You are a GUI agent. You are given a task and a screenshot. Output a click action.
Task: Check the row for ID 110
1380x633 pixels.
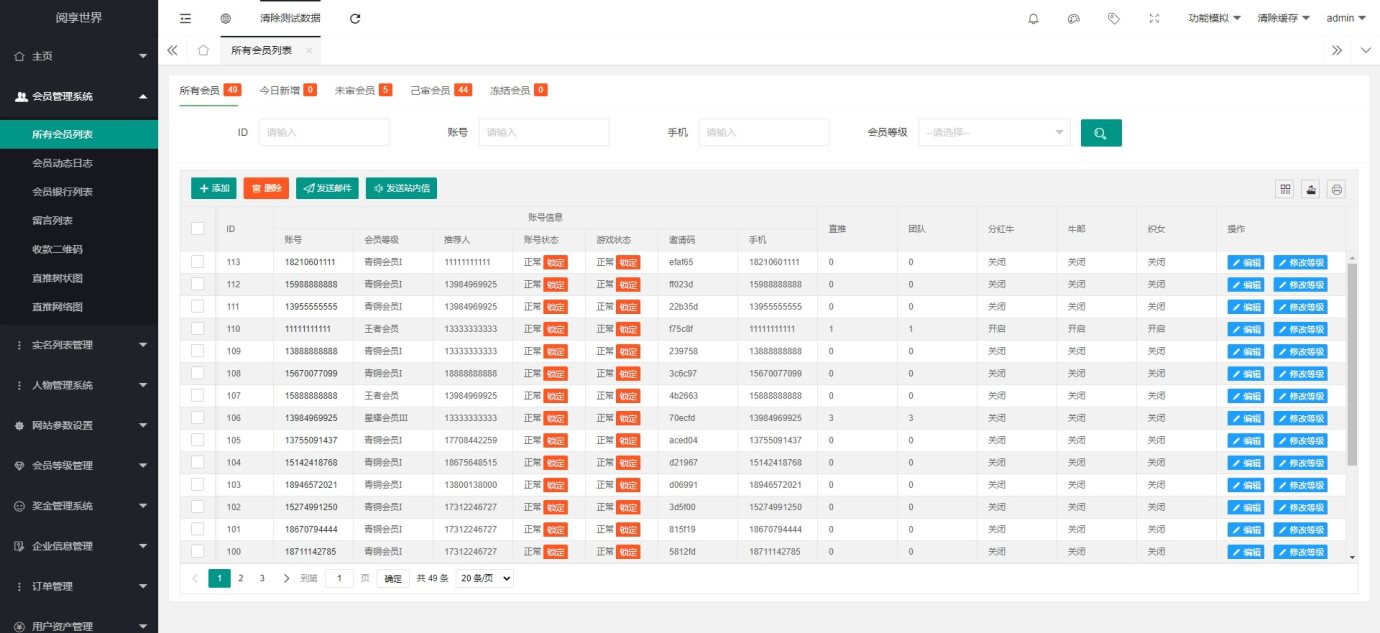click(x=197, y=328)
